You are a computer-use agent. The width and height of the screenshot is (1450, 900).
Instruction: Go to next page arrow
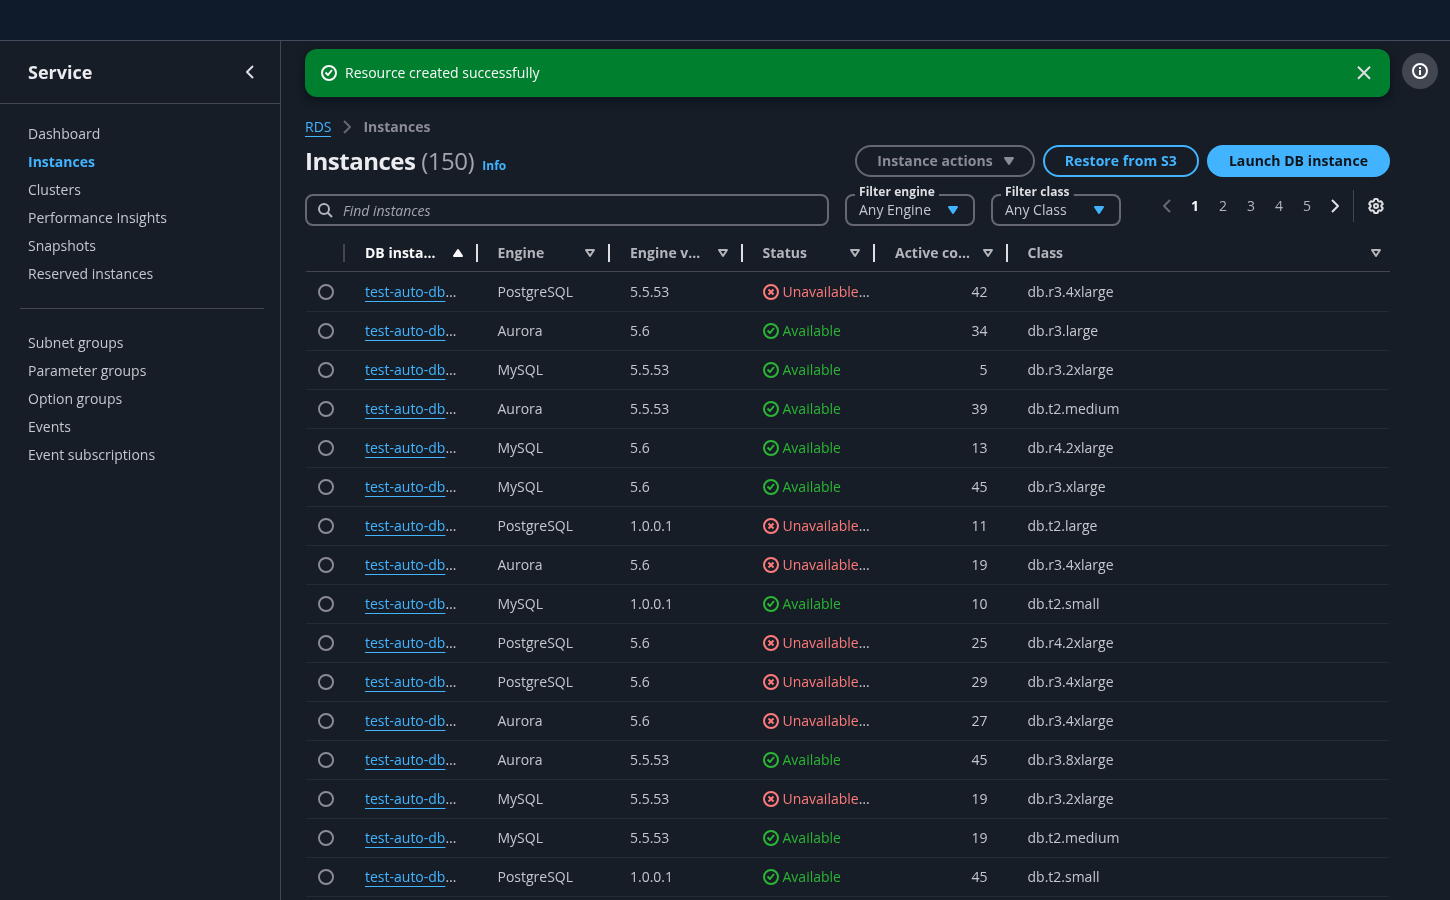pos(1335,206)
